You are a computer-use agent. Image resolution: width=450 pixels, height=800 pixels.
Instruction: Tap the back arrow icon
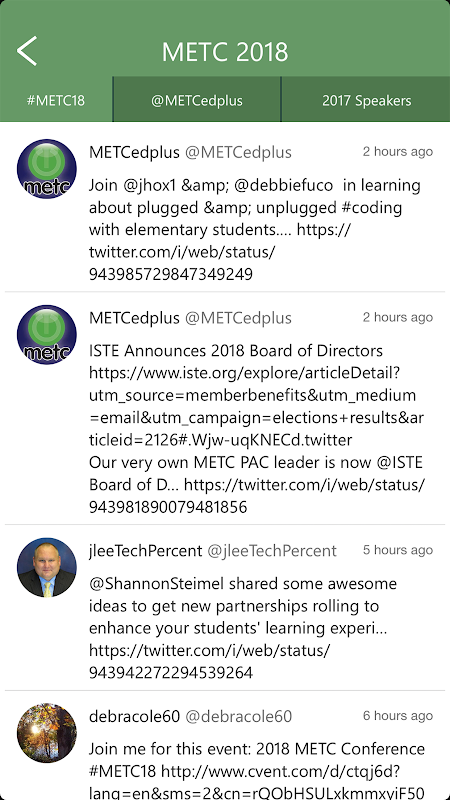(x=27, y=51)
